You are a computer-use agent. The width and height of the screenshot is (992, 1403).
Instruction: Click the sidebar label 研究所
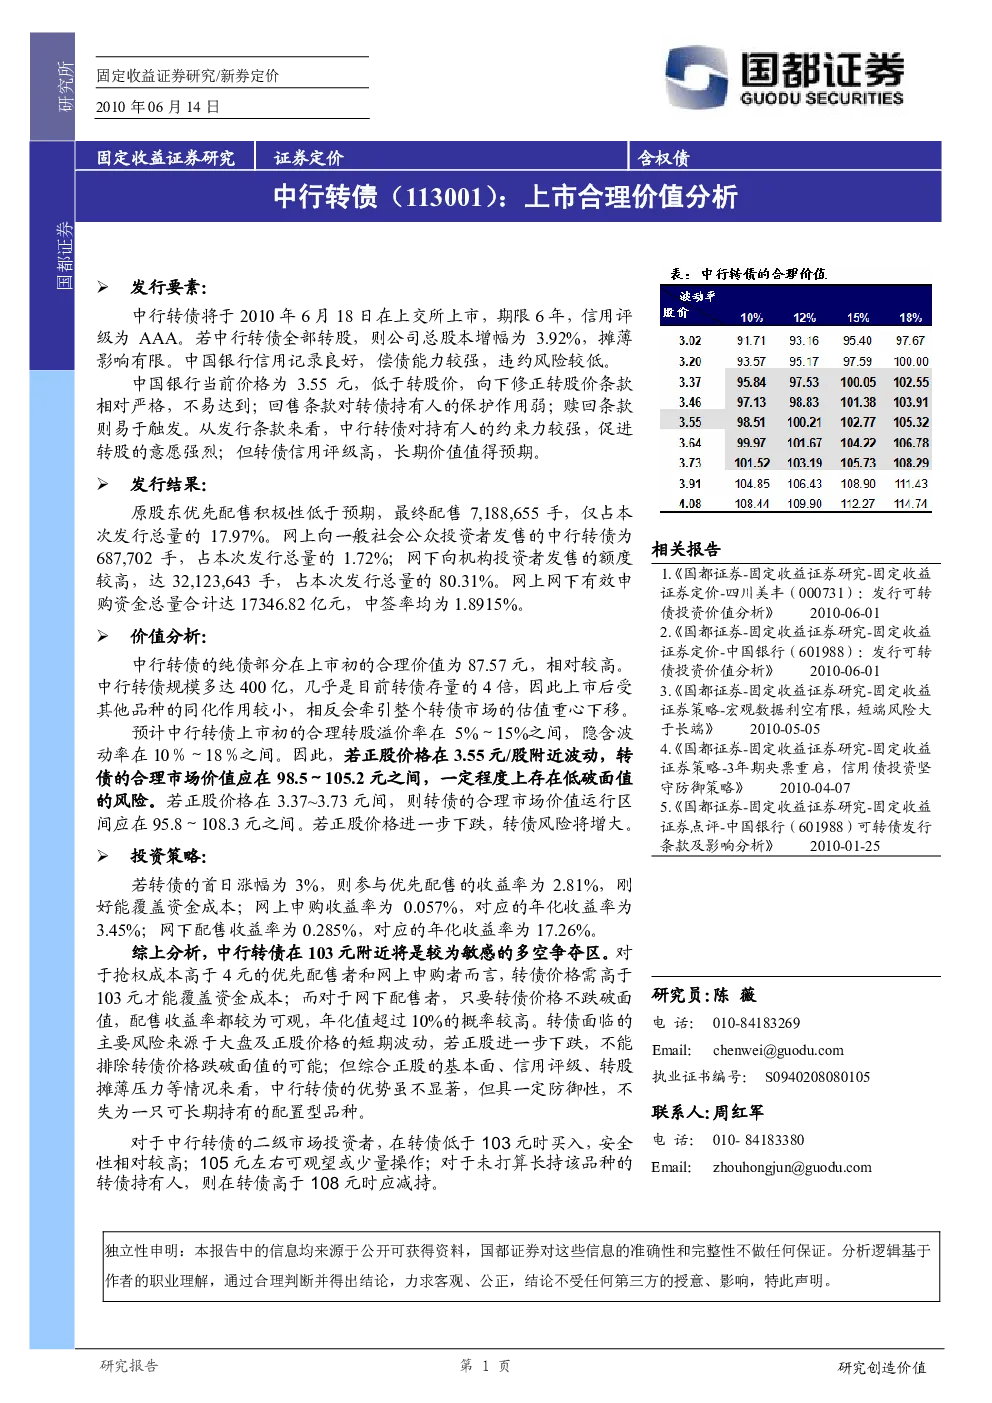(65, 87)
